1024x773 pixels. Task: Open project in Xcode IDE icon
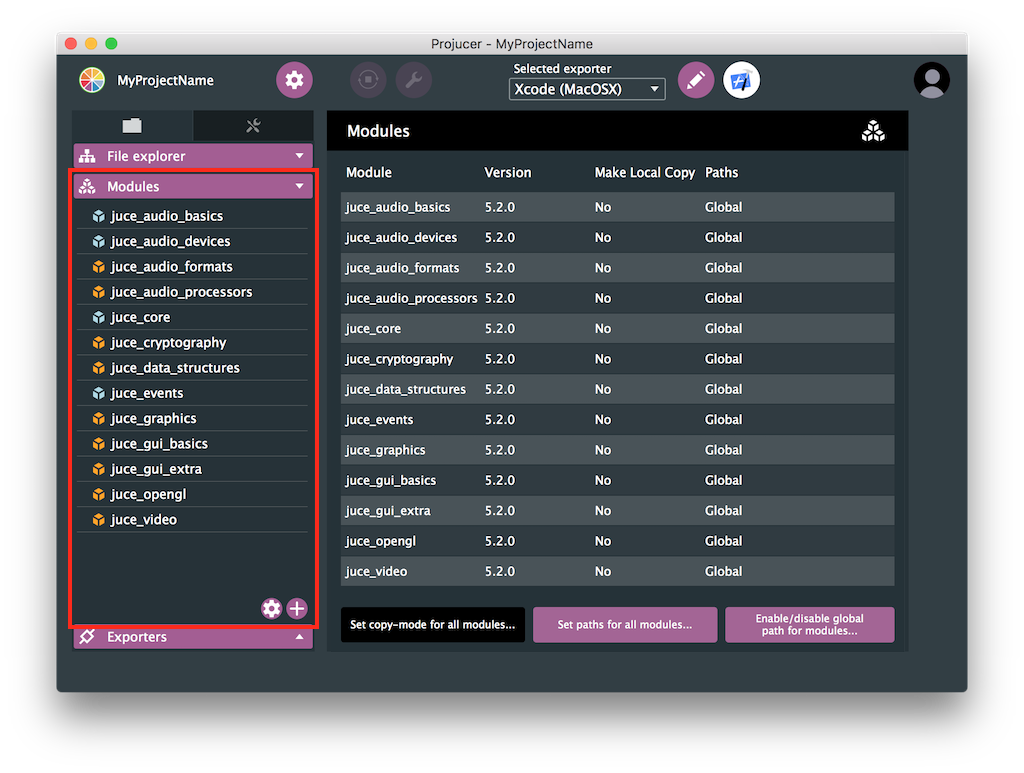coord(741,80)
